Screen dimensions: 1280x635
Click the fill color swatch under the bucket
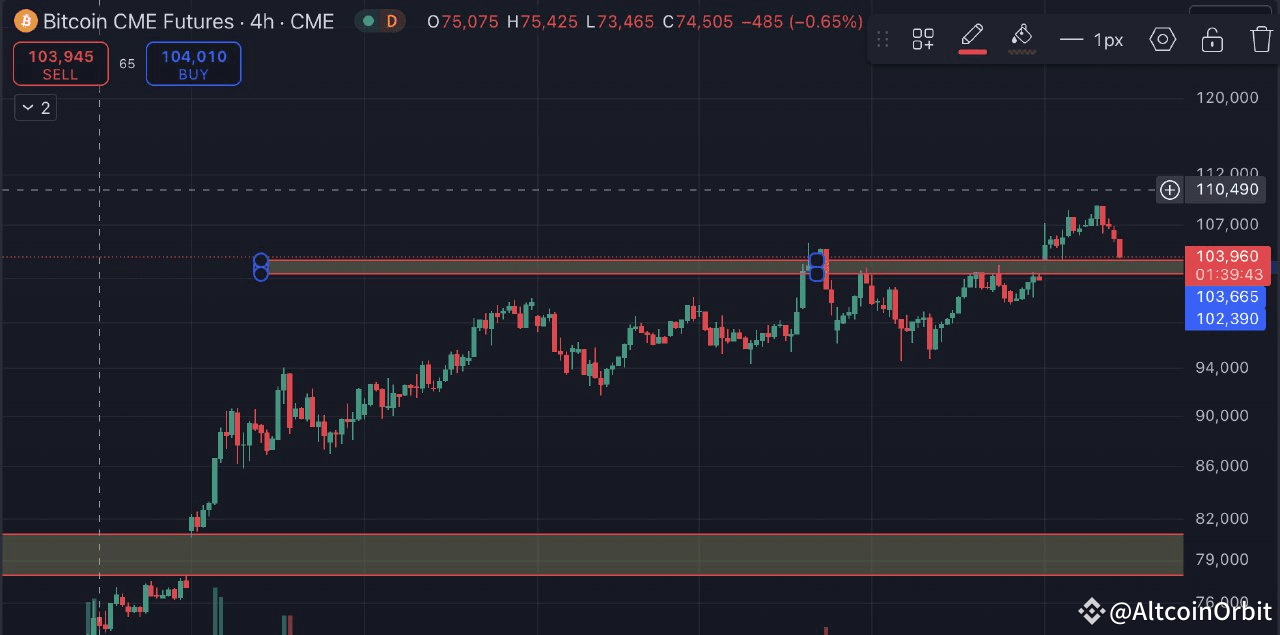coord(1021,52)
